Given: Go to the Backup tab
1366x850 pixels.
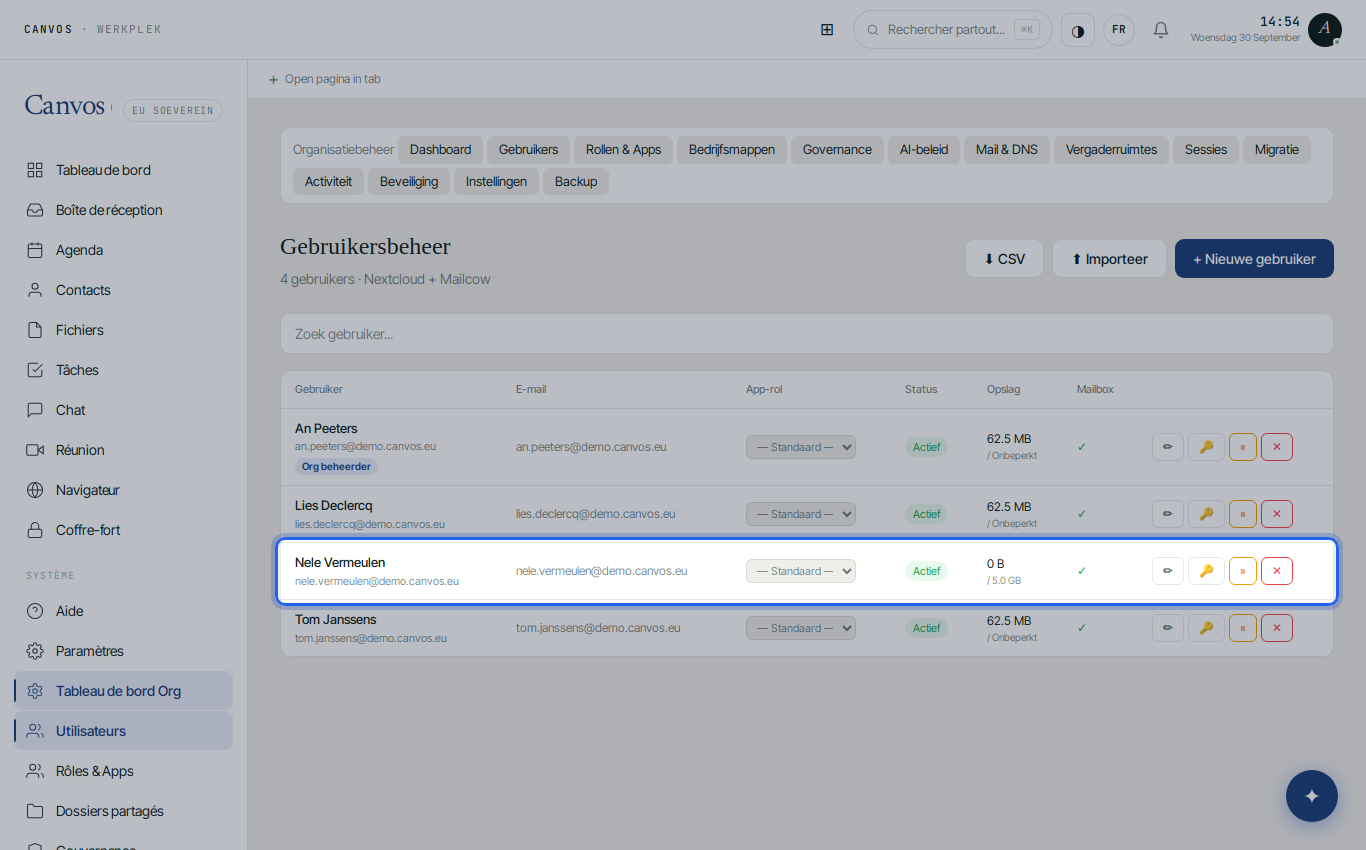Looking at the screenshot, I should (x=576, y=182).
